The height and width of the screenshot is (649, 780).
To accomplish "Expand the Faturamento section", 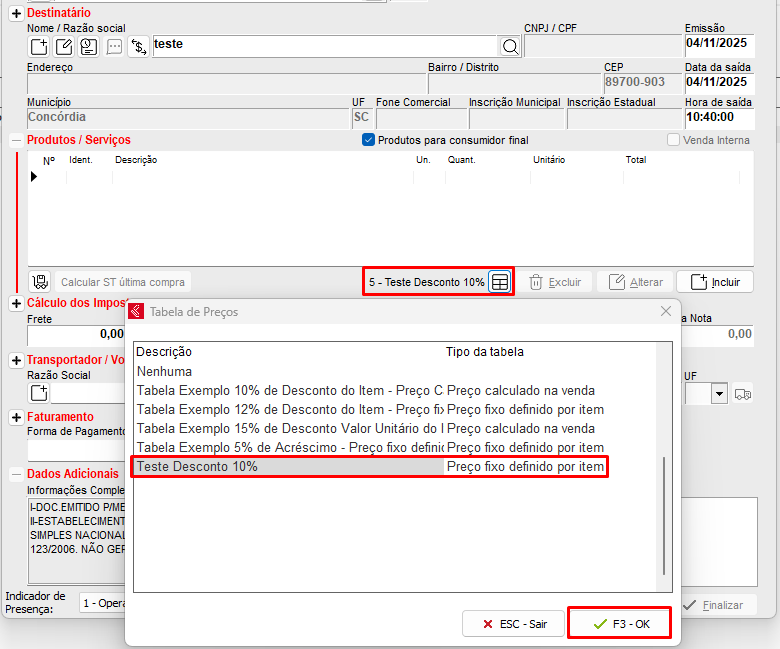I will point(16,417).
